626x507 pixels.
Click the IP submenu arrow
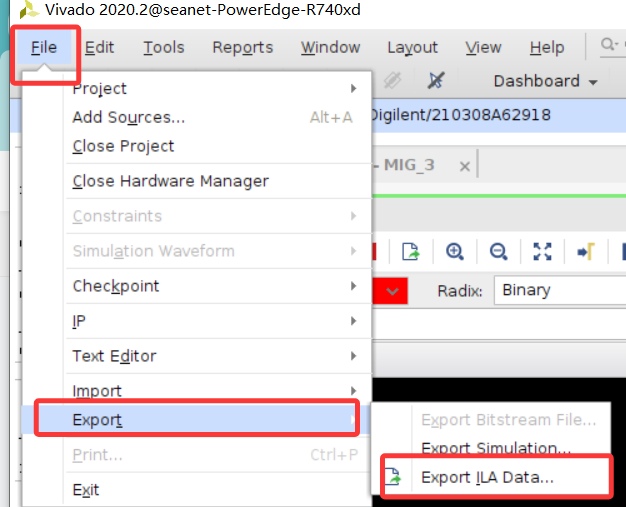point(353,321)
